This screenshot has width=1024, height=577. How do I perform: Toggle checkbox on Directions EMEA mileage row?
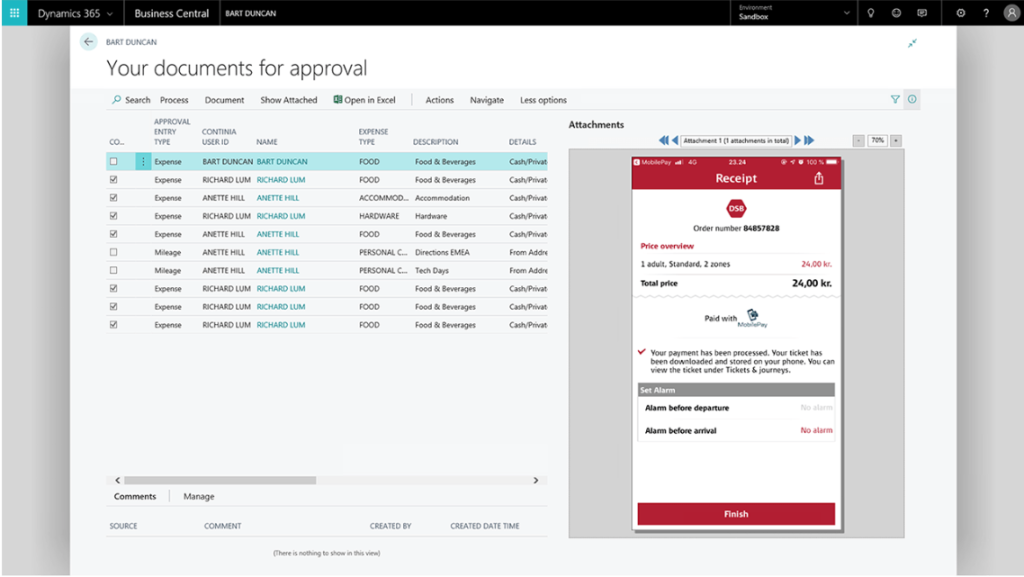pos(113,253)
